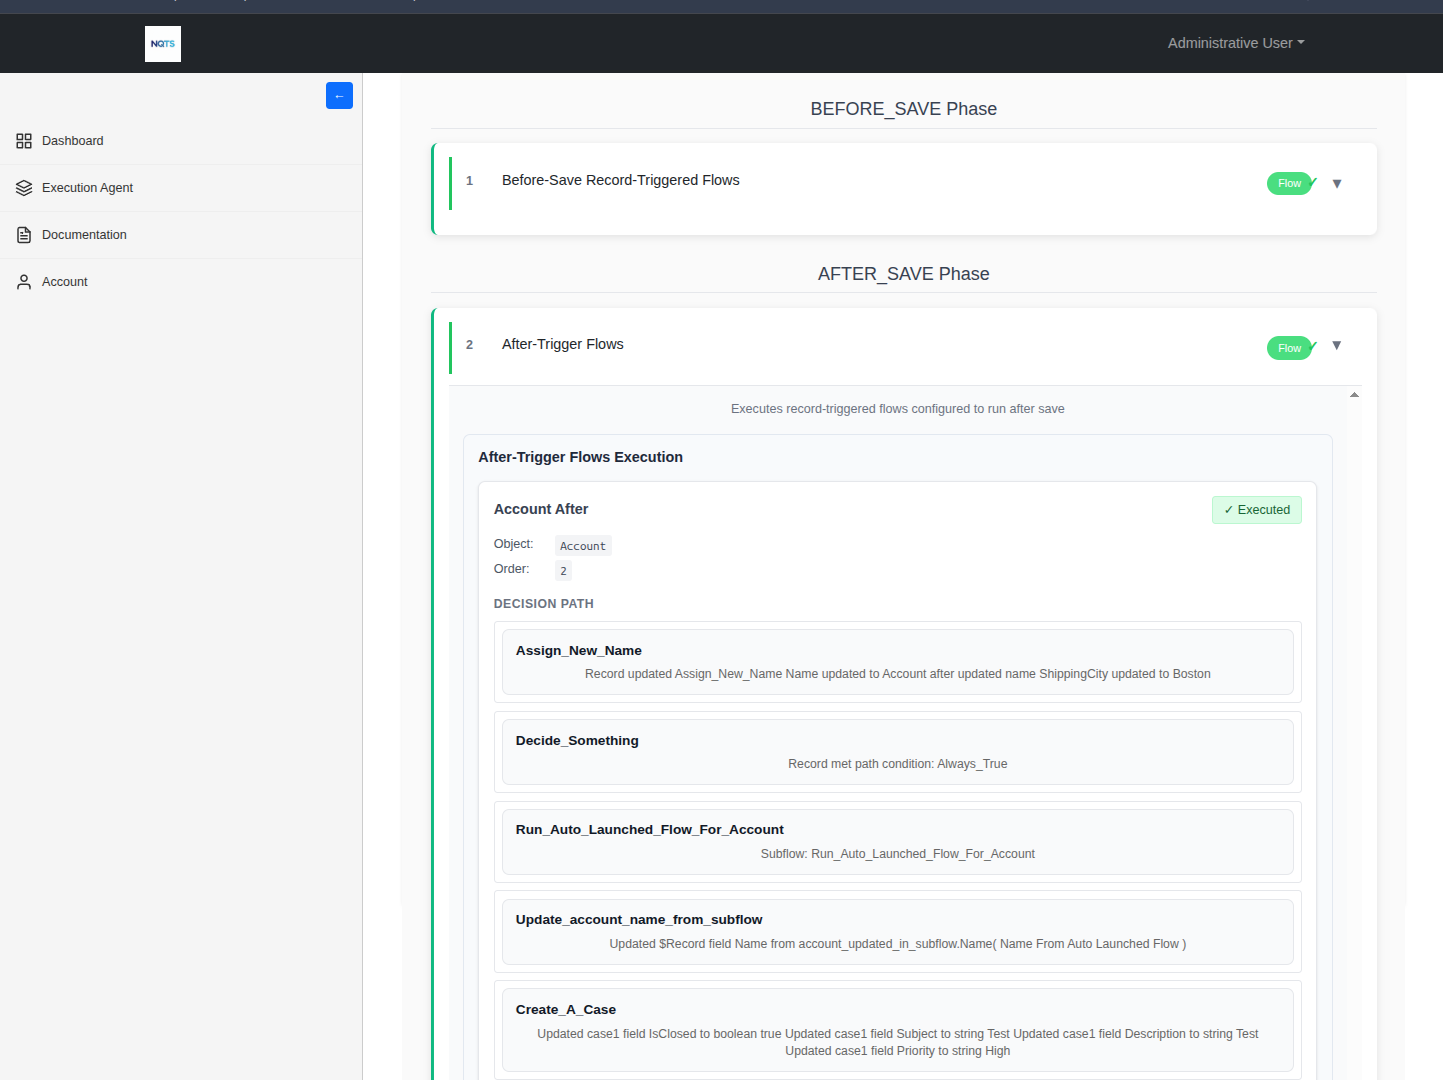
Task: Click the scroll-up arrow in the execution panel
Action: pos(1354,394)
